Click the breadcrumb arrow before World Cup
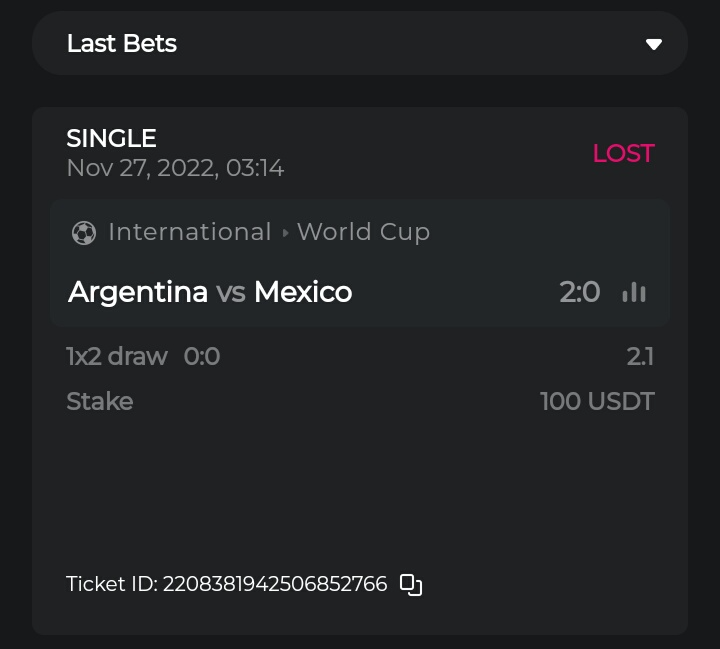 [x=285, y=233]
